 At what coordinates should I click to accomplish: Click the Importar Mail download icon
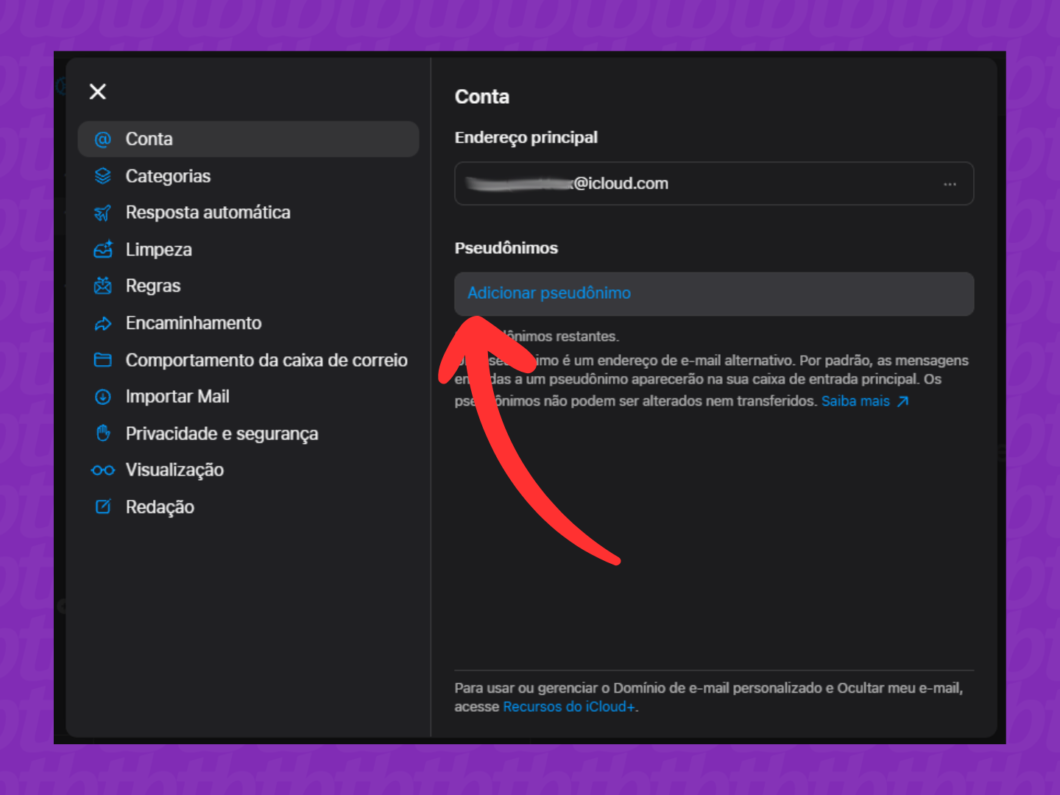coord(103,397)
